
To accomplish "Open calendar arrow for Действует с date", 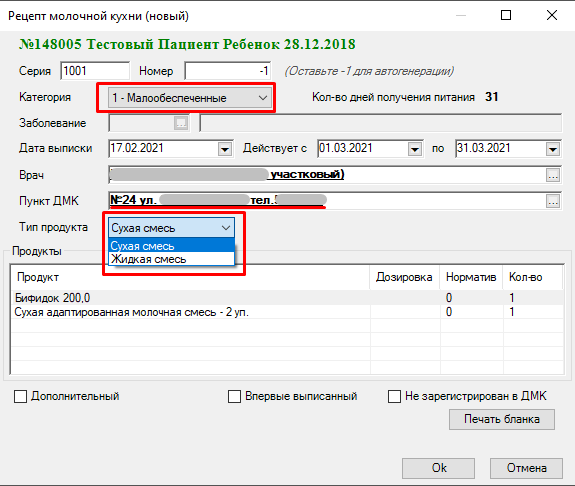I will (415, 149).
